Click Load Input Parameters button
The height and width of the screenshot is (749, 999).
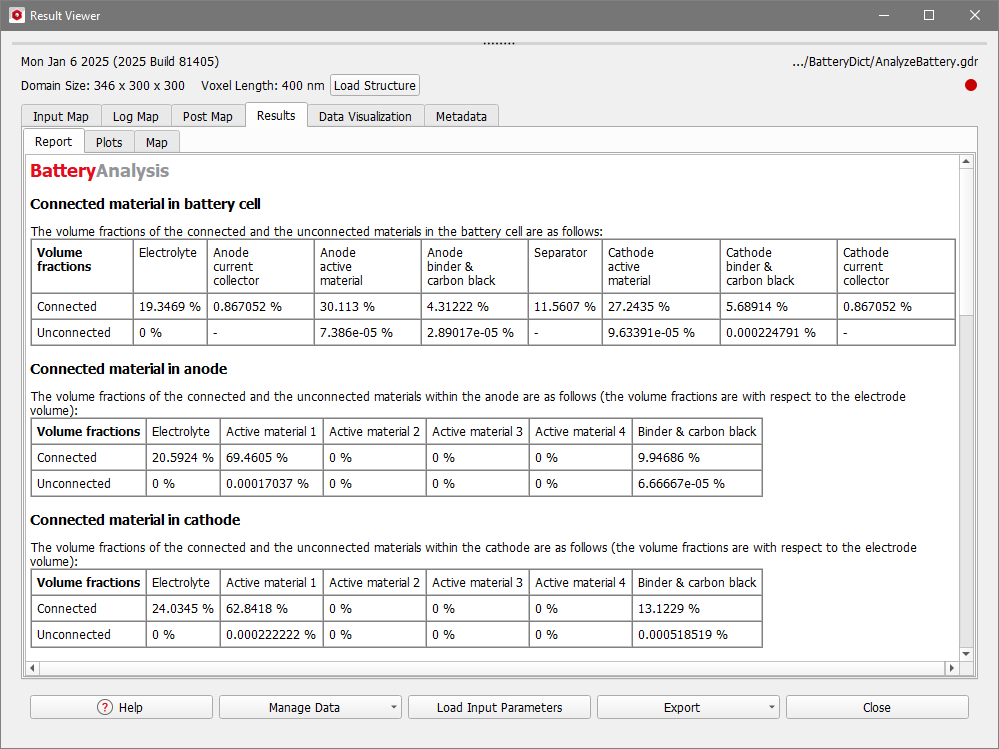click(x=500, y=707)
